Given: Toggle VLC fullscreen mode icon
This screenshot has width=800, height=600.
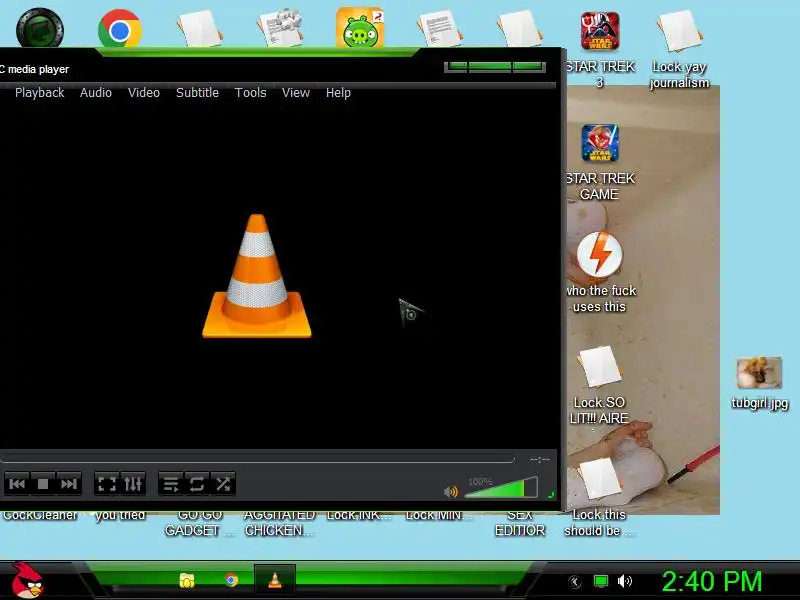Looking at the screenshot, I should pos(107,484).
